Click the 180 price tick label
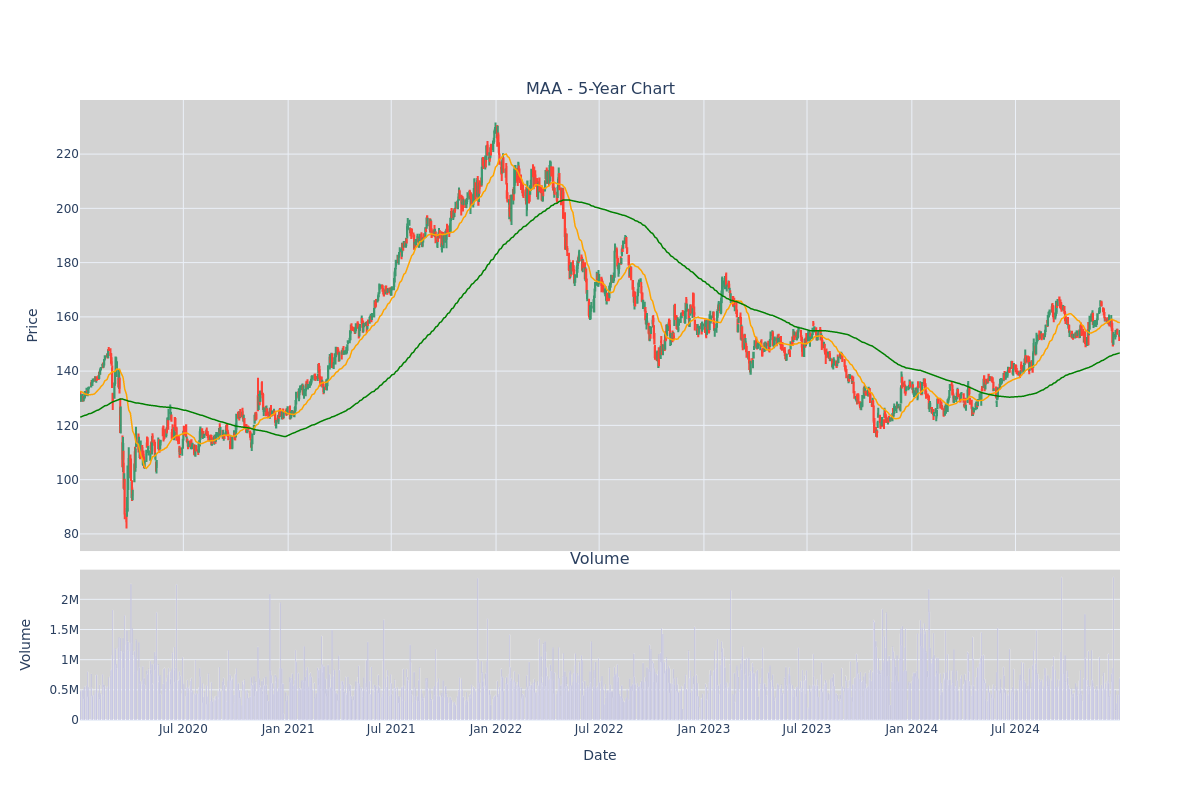The width and height of the screenshot is (1200, 800). coord(67,263)
